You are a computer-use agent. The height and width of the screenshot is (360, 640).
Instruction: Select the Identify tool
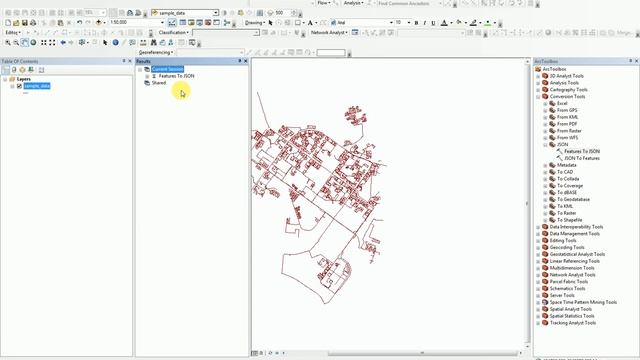click(116, 42)
